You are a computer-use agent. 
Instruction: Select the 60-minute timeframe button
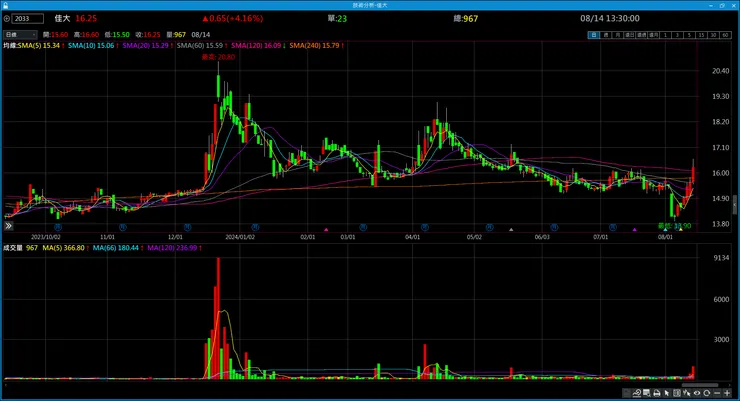click(726, 35)
